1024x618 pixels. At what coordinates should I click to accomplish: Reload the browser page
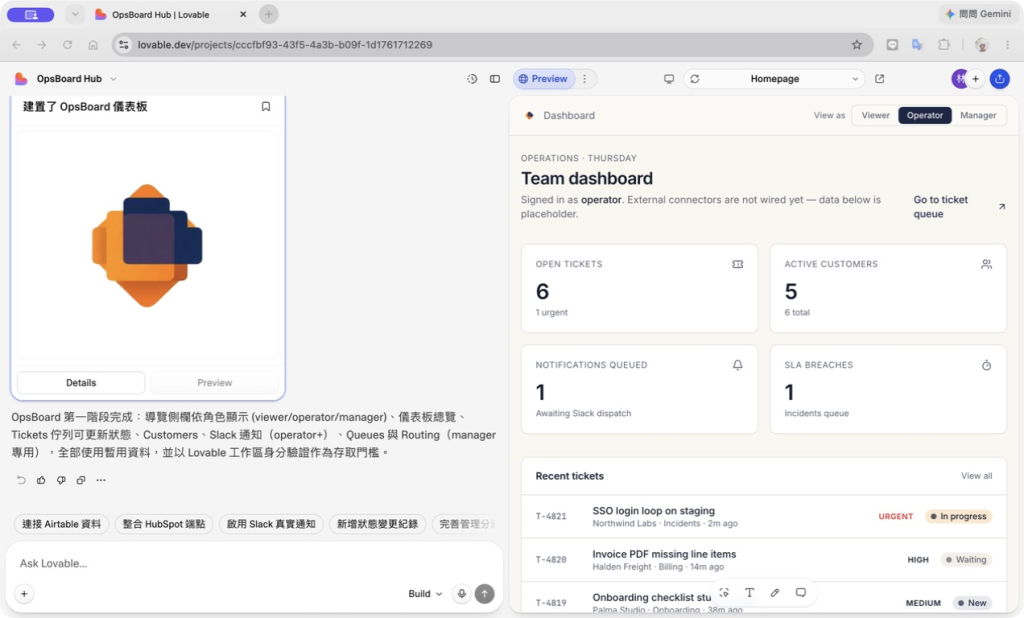(67, 44)
